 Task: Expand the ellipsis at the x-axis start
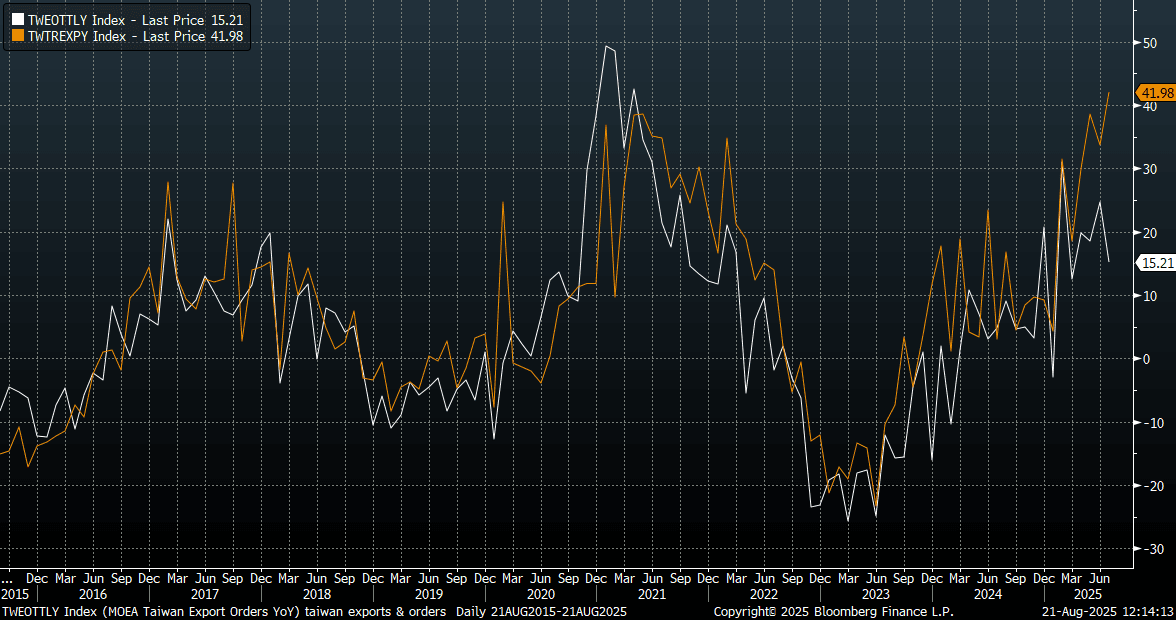7,578
